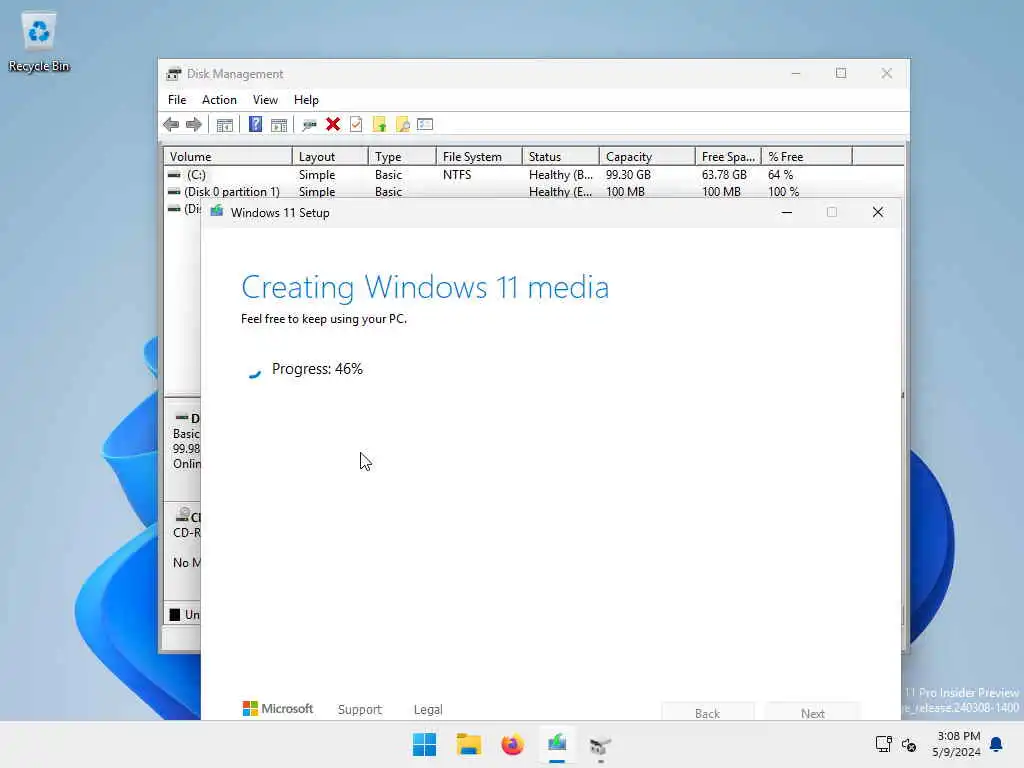This screenshot has height=768, width=1024.
Task: Click the connect drive toolbar icon
Action: pyautogui.click(x=310, y=124)
